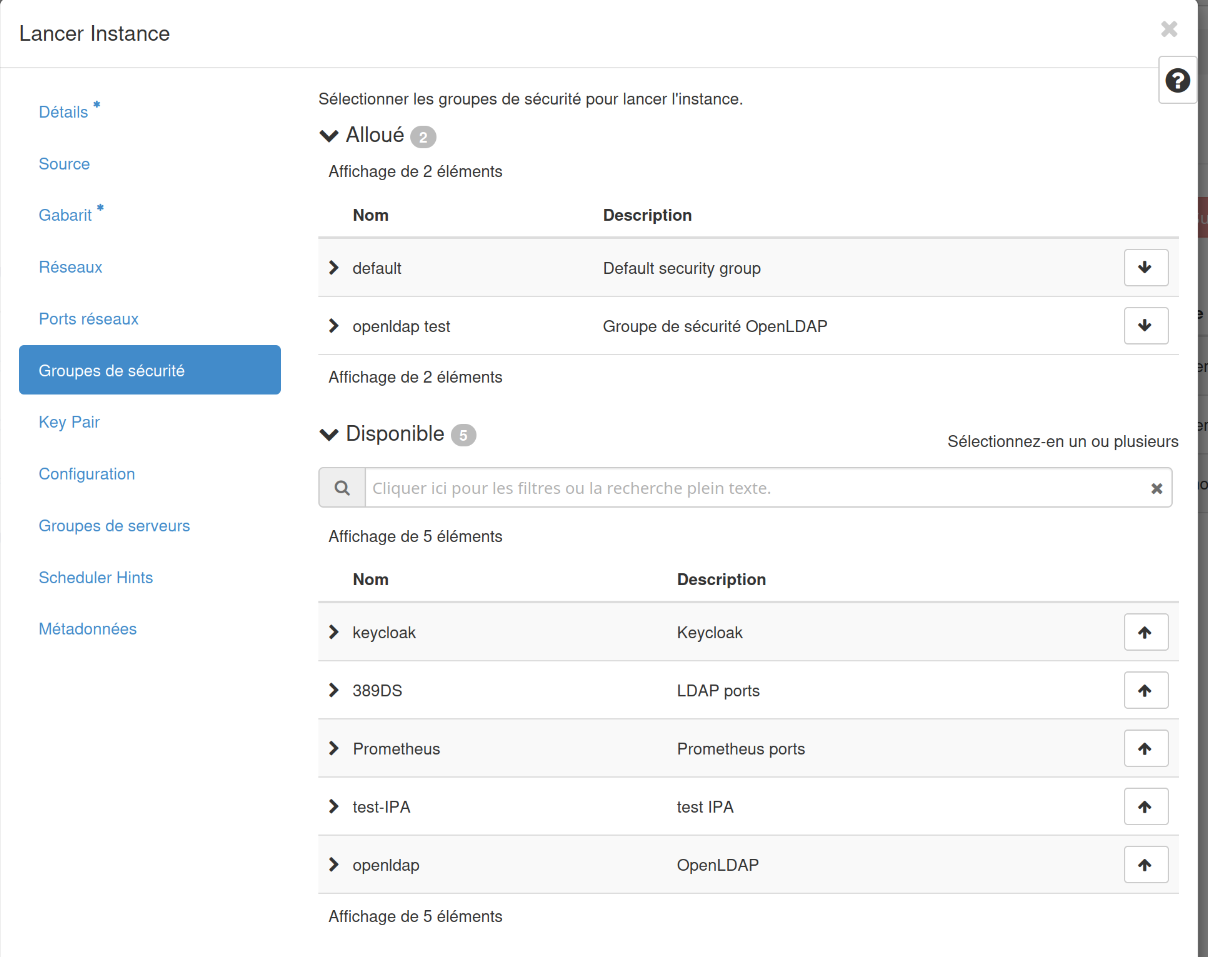Allocate the openldap security group
Screen dimensions: 1208x957
point(1146,864)
